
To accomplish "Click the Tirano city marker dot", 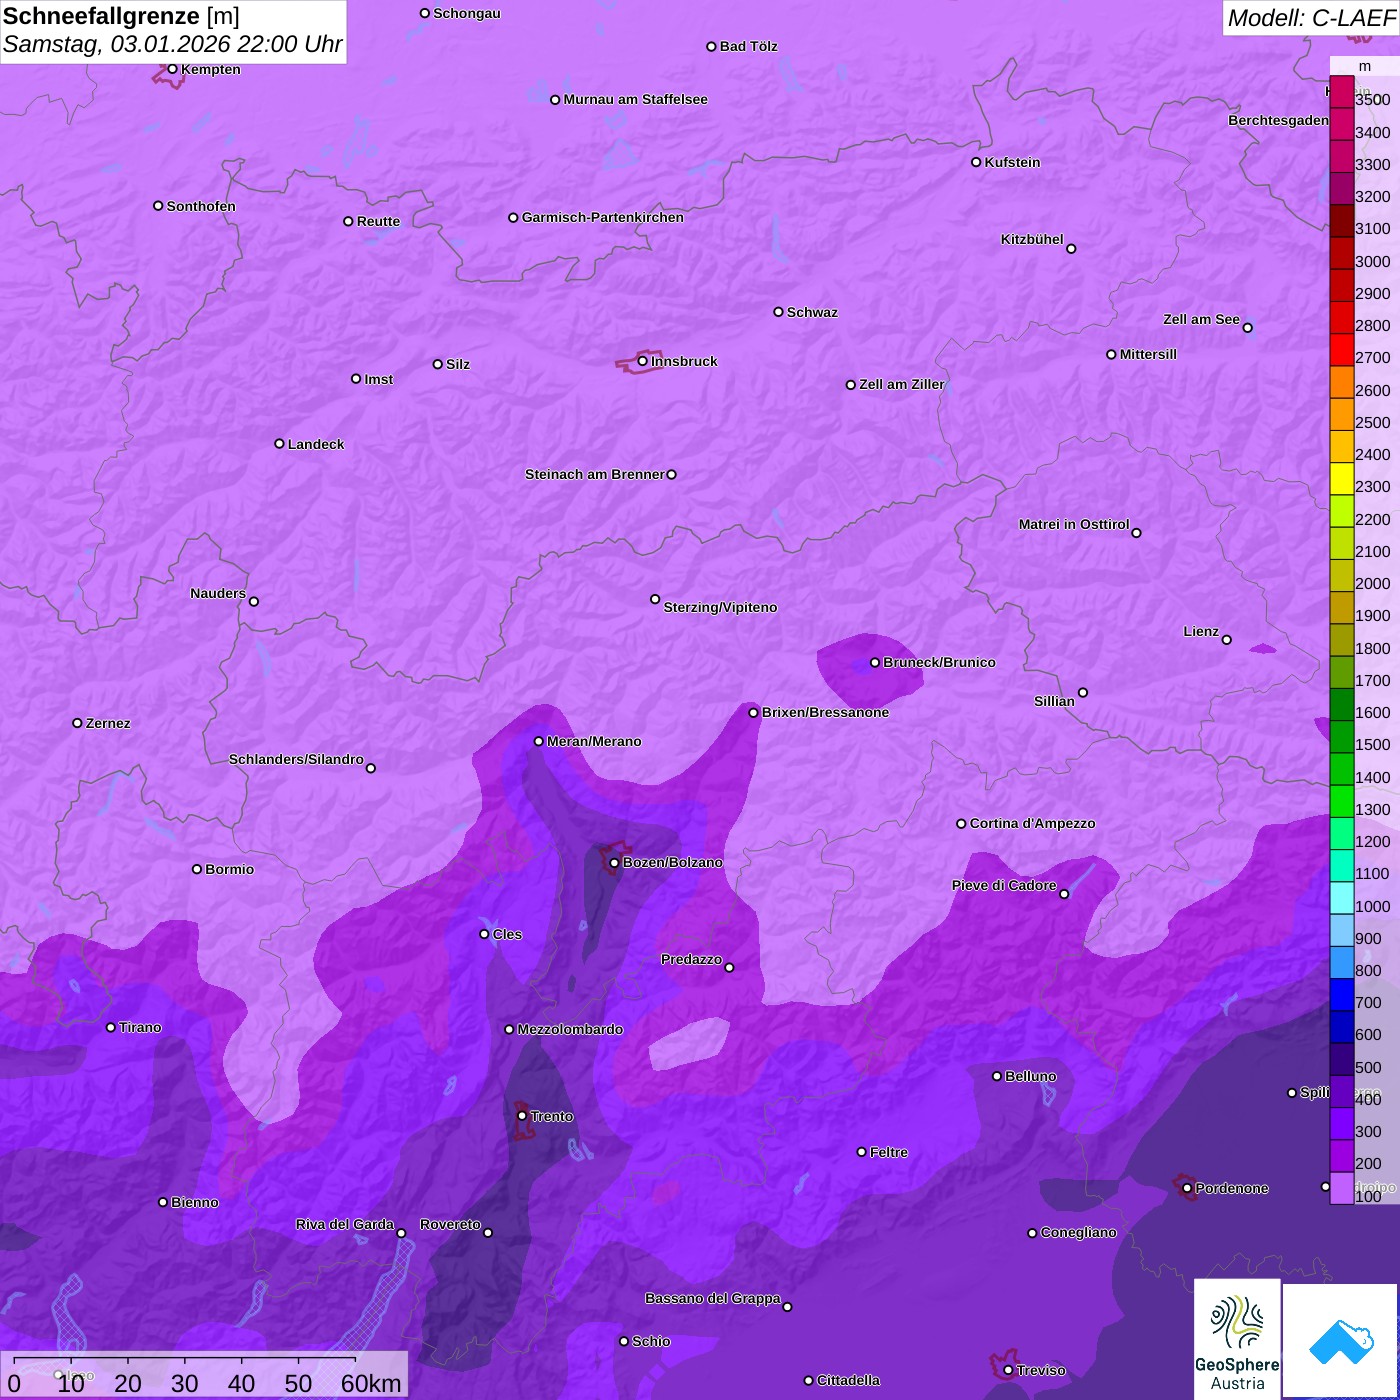I will [x=111, y=1027].
